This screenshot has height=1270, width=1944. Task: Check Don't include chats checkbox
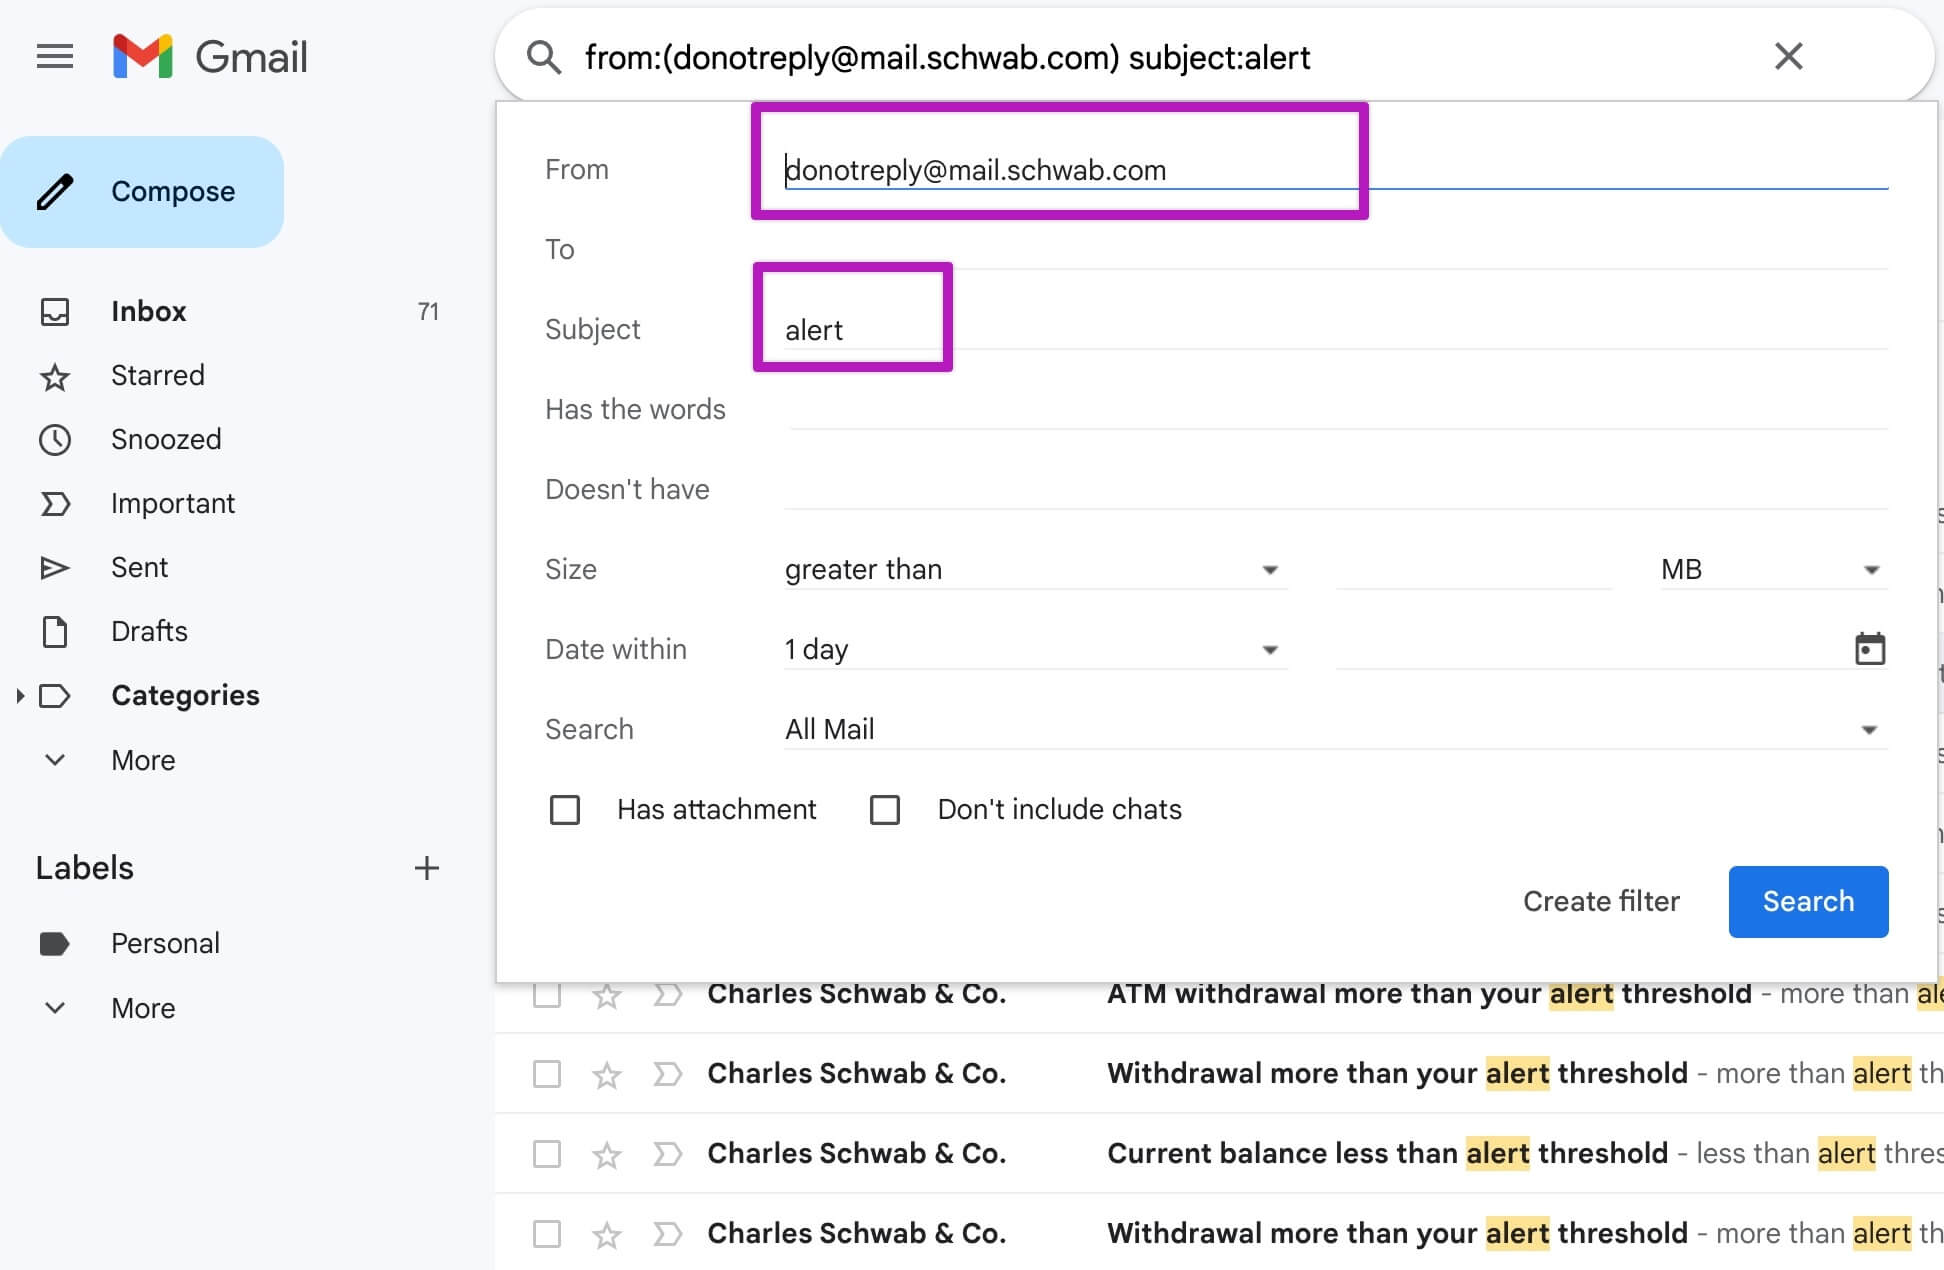pos(885,809)
